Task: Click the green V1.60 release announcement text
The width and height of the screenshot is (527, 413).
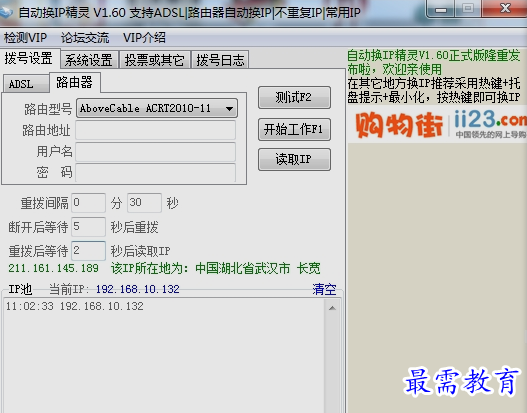Action: click(x=434, y=62)
